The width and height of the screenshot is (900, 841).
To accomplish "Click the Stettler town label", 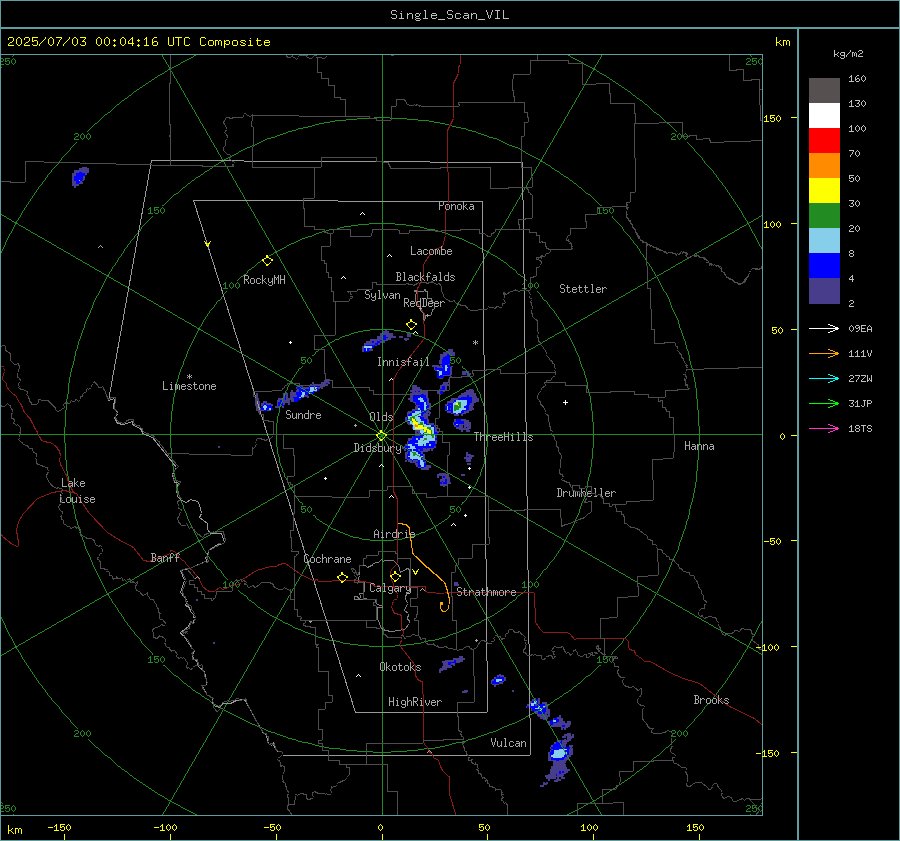I will click(x=583, y=289).
